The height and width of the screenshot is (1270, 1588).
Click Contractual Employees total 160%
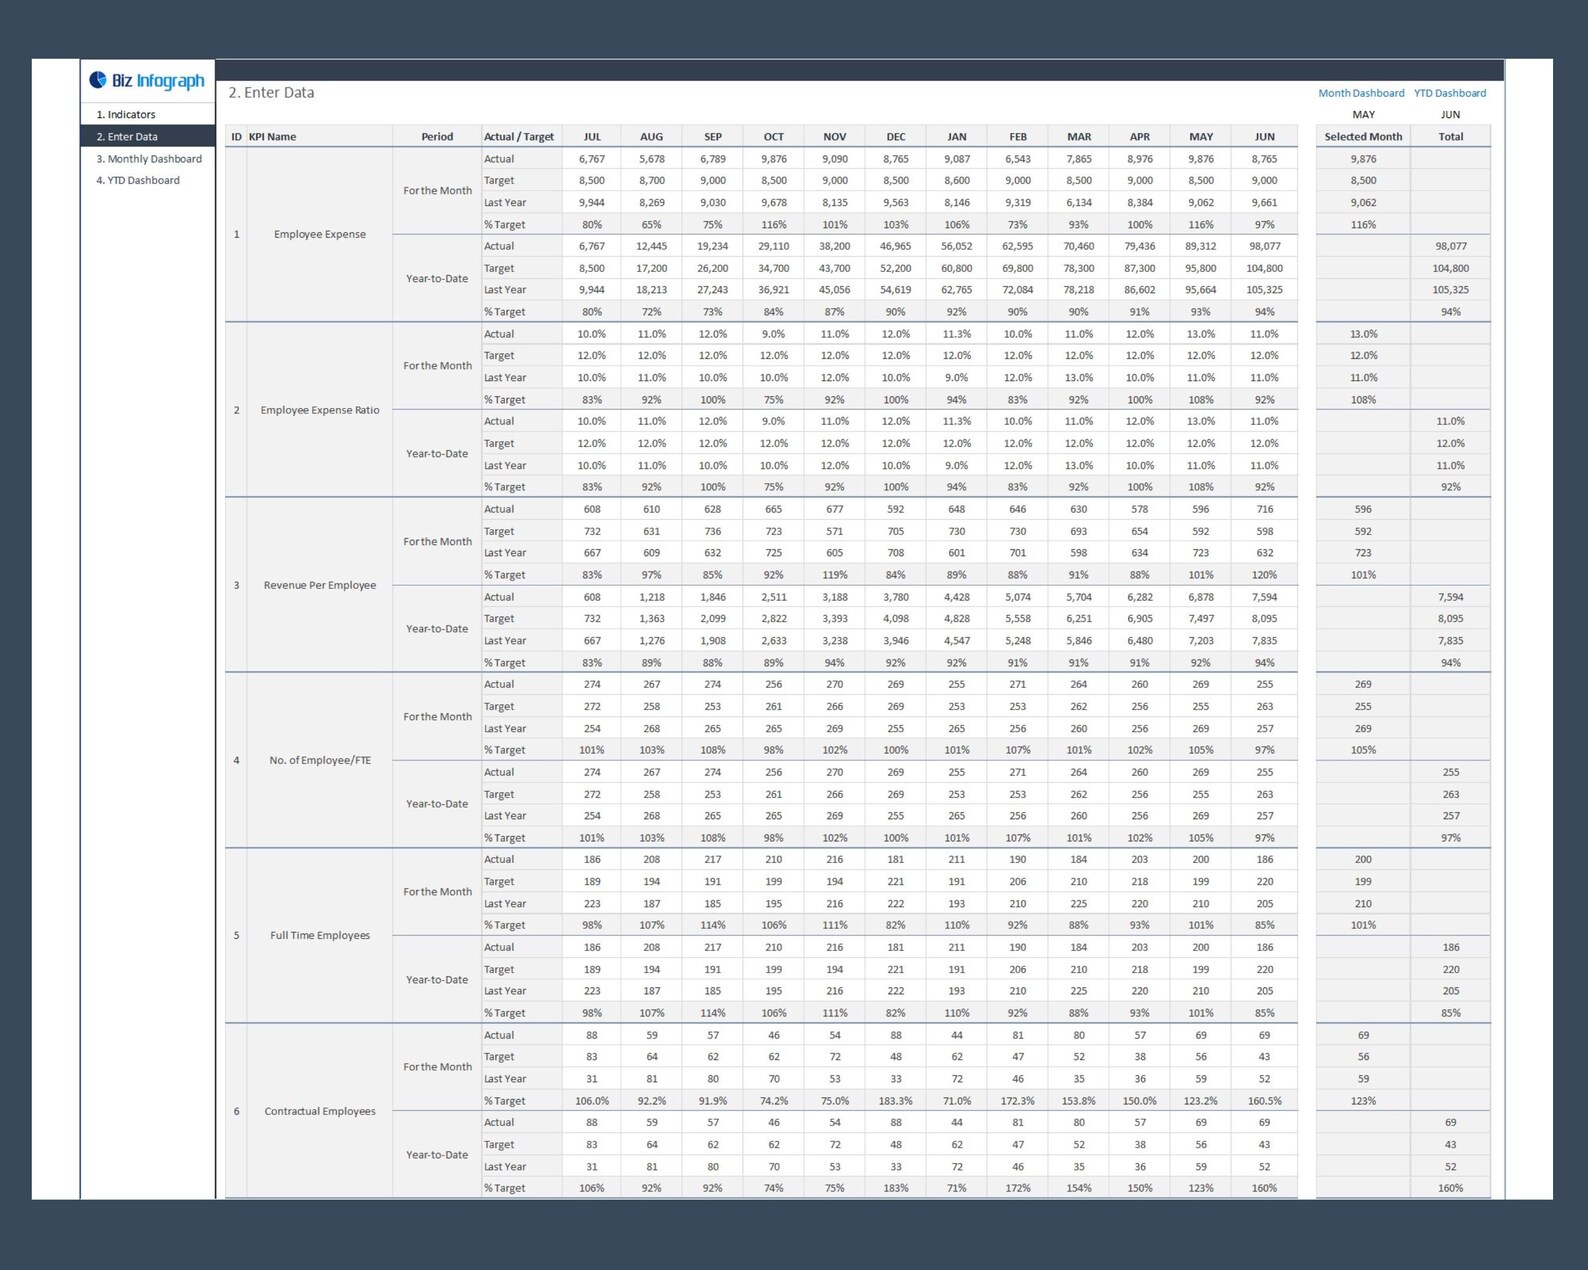click(x=1450, y=1188)
